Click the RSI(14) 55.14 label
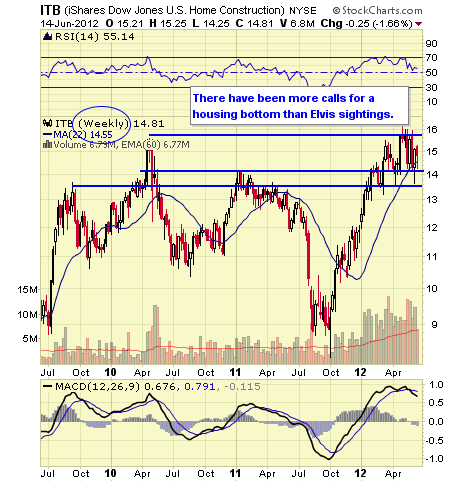This screenshot has height=482, width=460. [x=94, y=36]
